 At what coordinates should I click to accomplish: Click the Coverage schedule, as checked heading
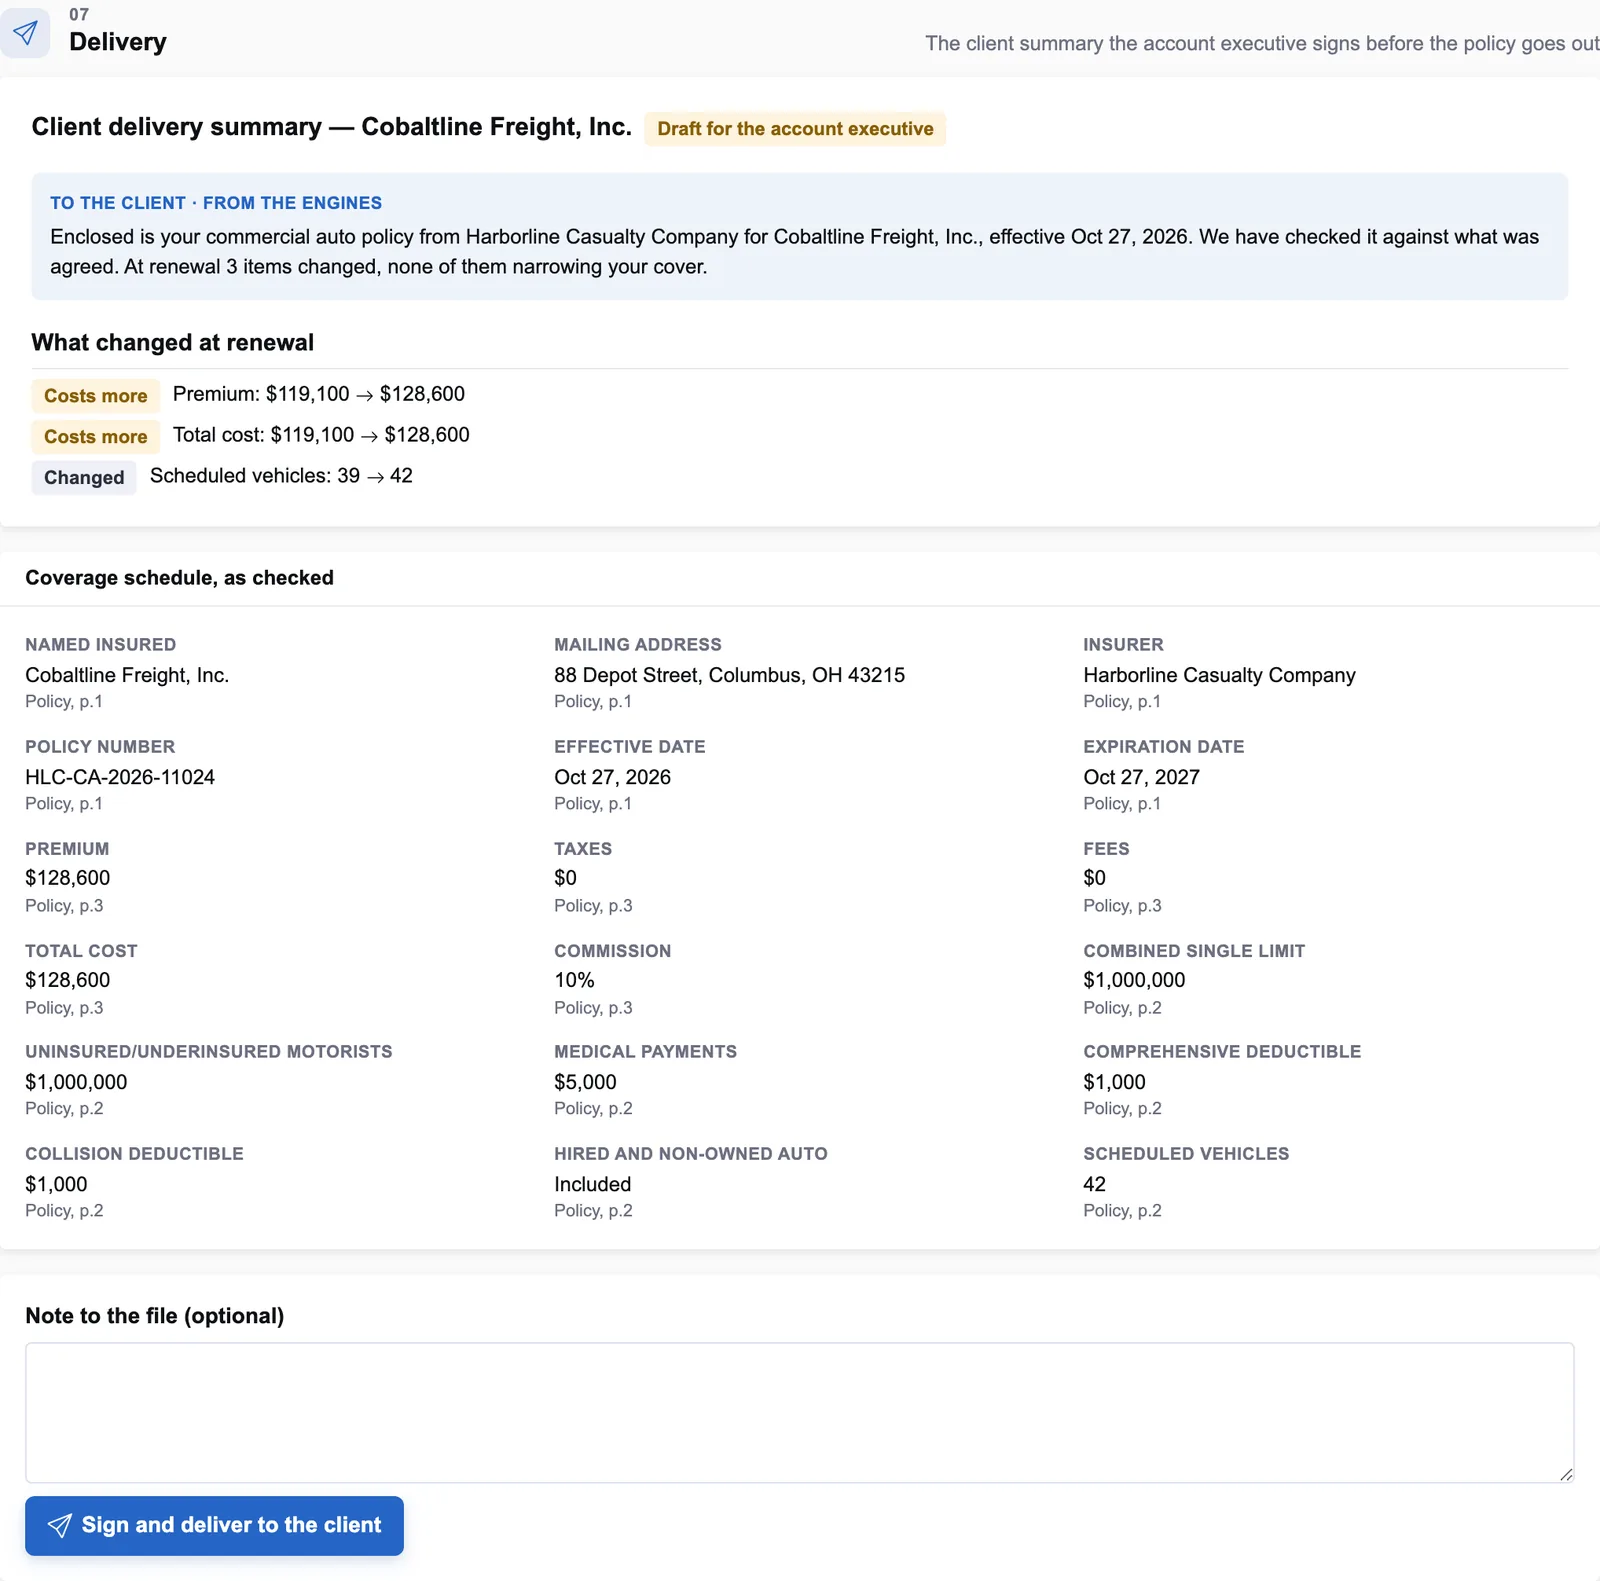pos(179,578)
